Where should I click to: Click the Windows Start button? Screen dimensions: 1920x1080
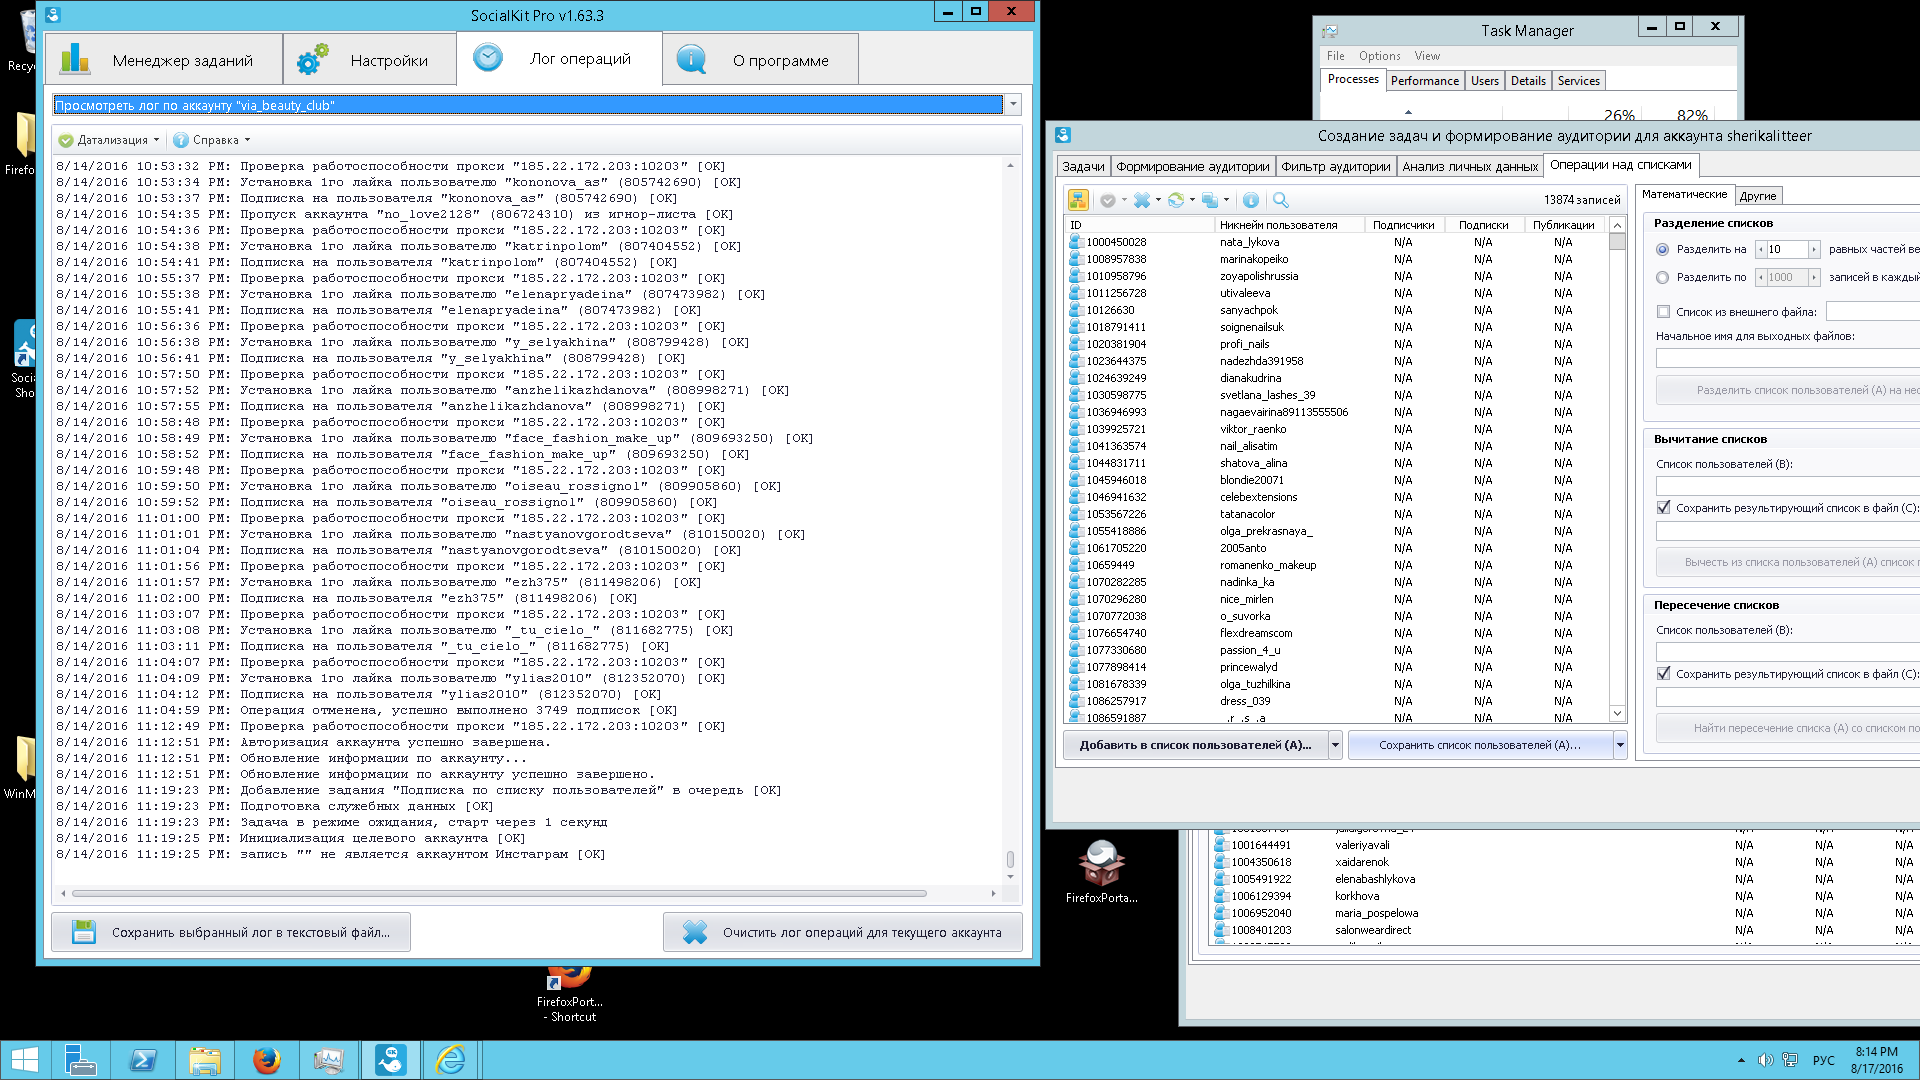pos(24,1060)
